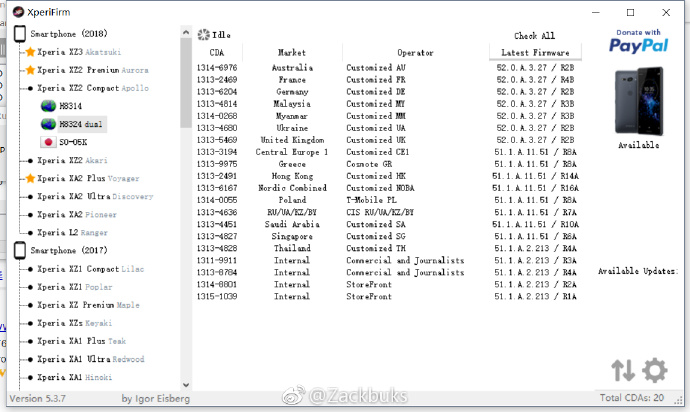
Task: Click the device list scrollbar up arrow
Action: (x=186, y=32)
